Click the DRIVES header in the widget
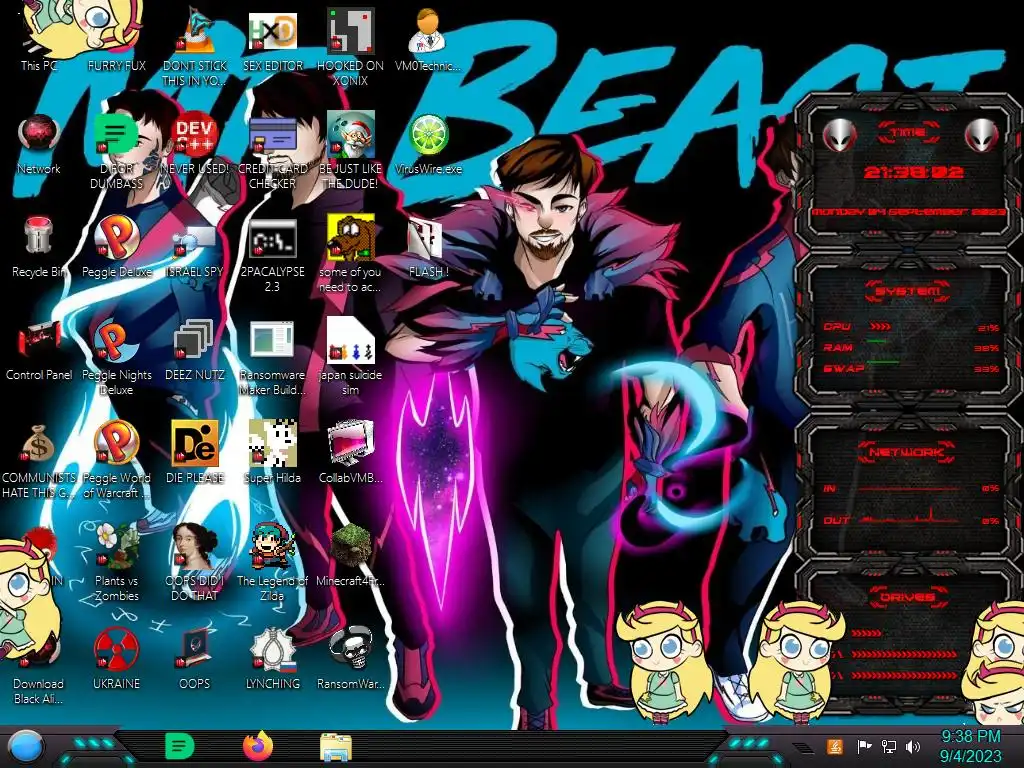This screenshot has height=768, width=1024. [908, 597]
